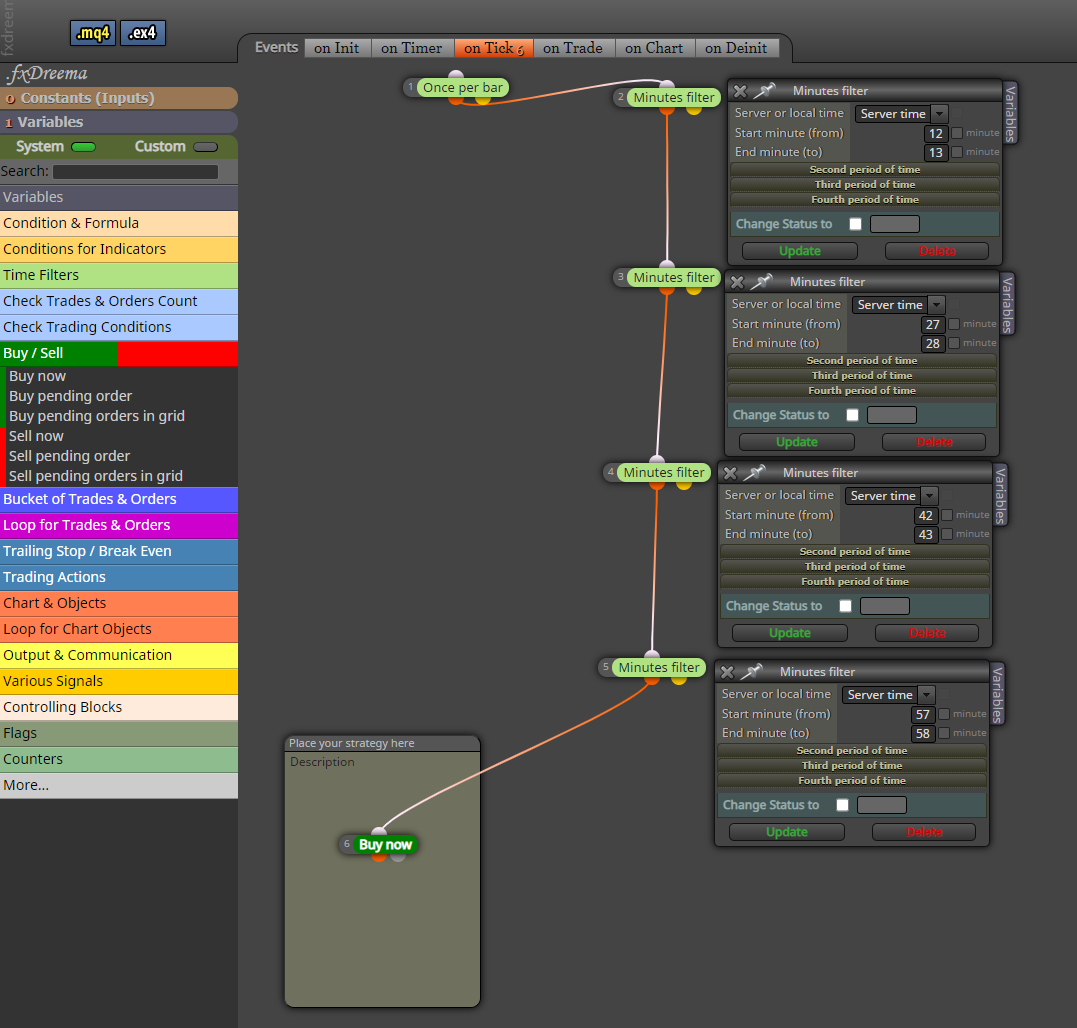
Task: Open Server time dropdown in fourth Minutes filter
Action: (888, 695)
